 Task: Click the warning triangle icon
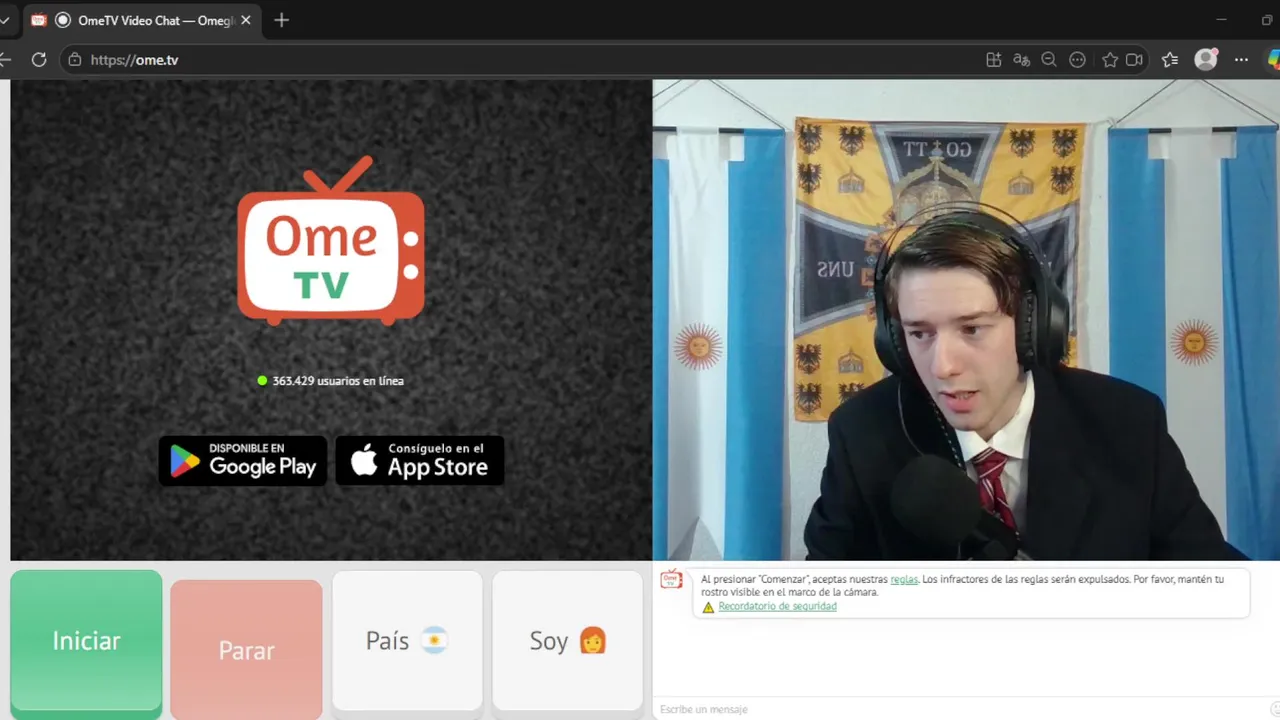(x=708, y=607)
